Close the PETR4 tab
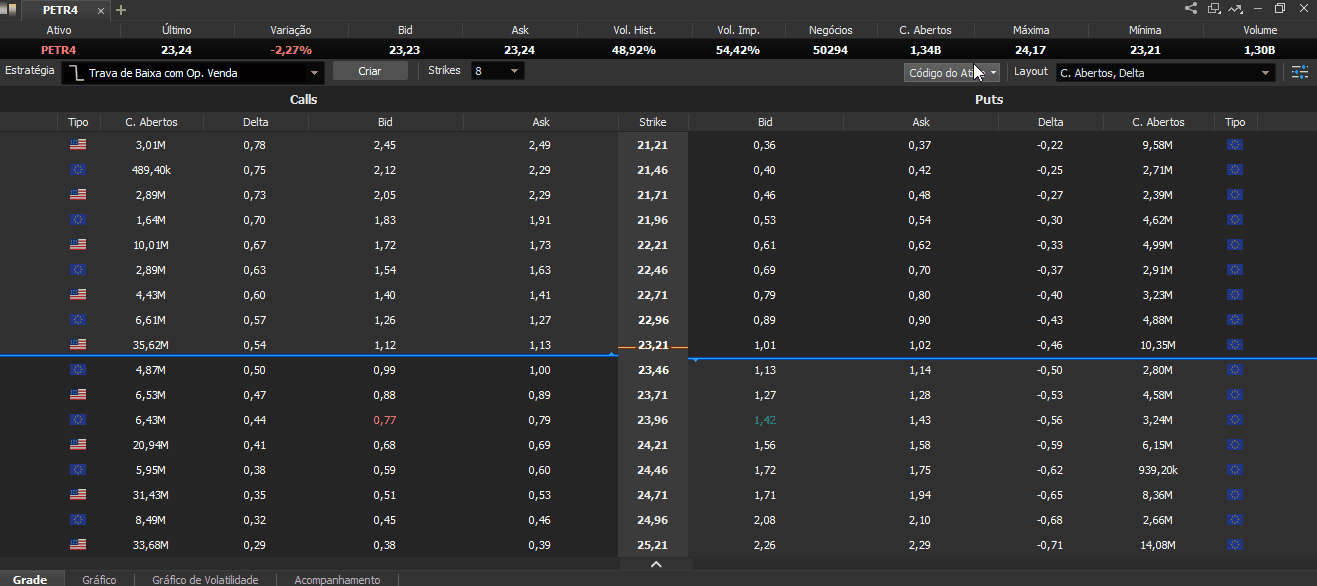Viewport: 1317px width, 586px height. coord(101,10)
